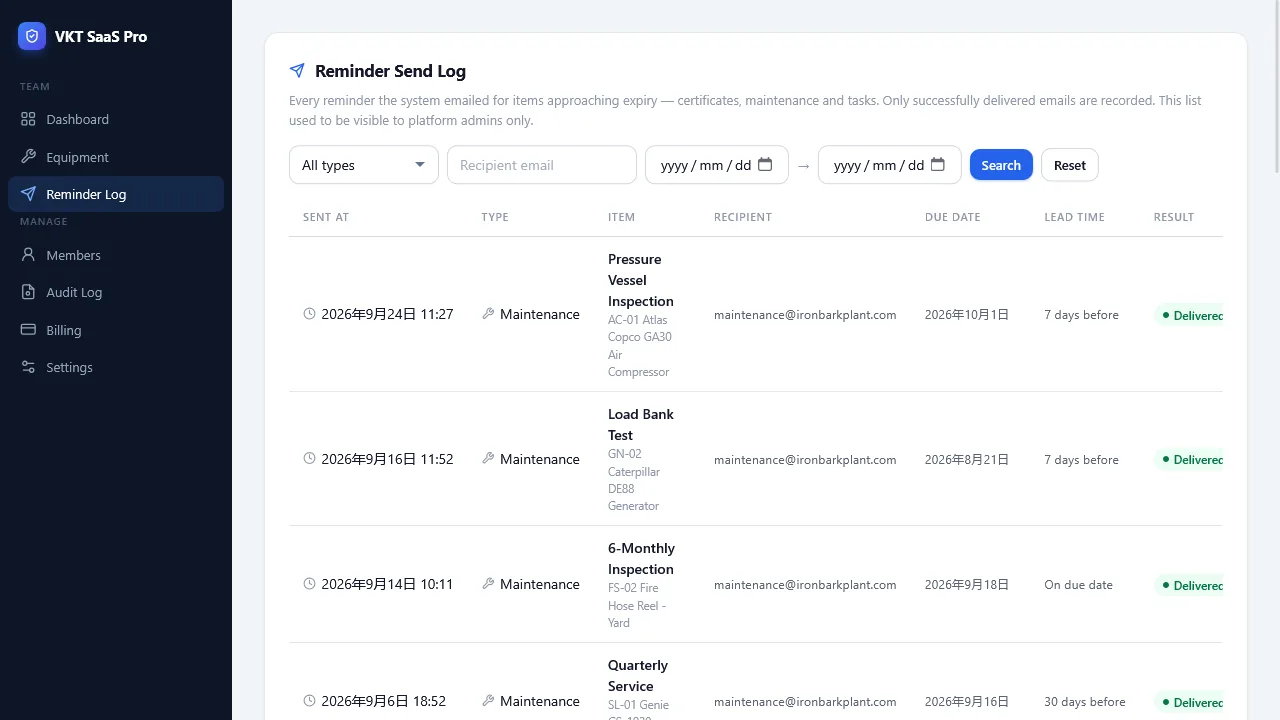Focus the Recipient email field
Screen dimensions: 1280x720
(x=542, y=165)
